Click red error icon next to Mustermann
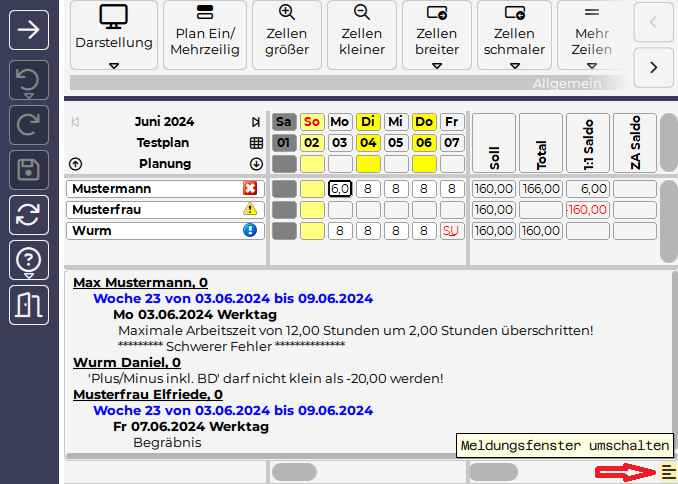 pyautogui.click(x=249, y=188)
